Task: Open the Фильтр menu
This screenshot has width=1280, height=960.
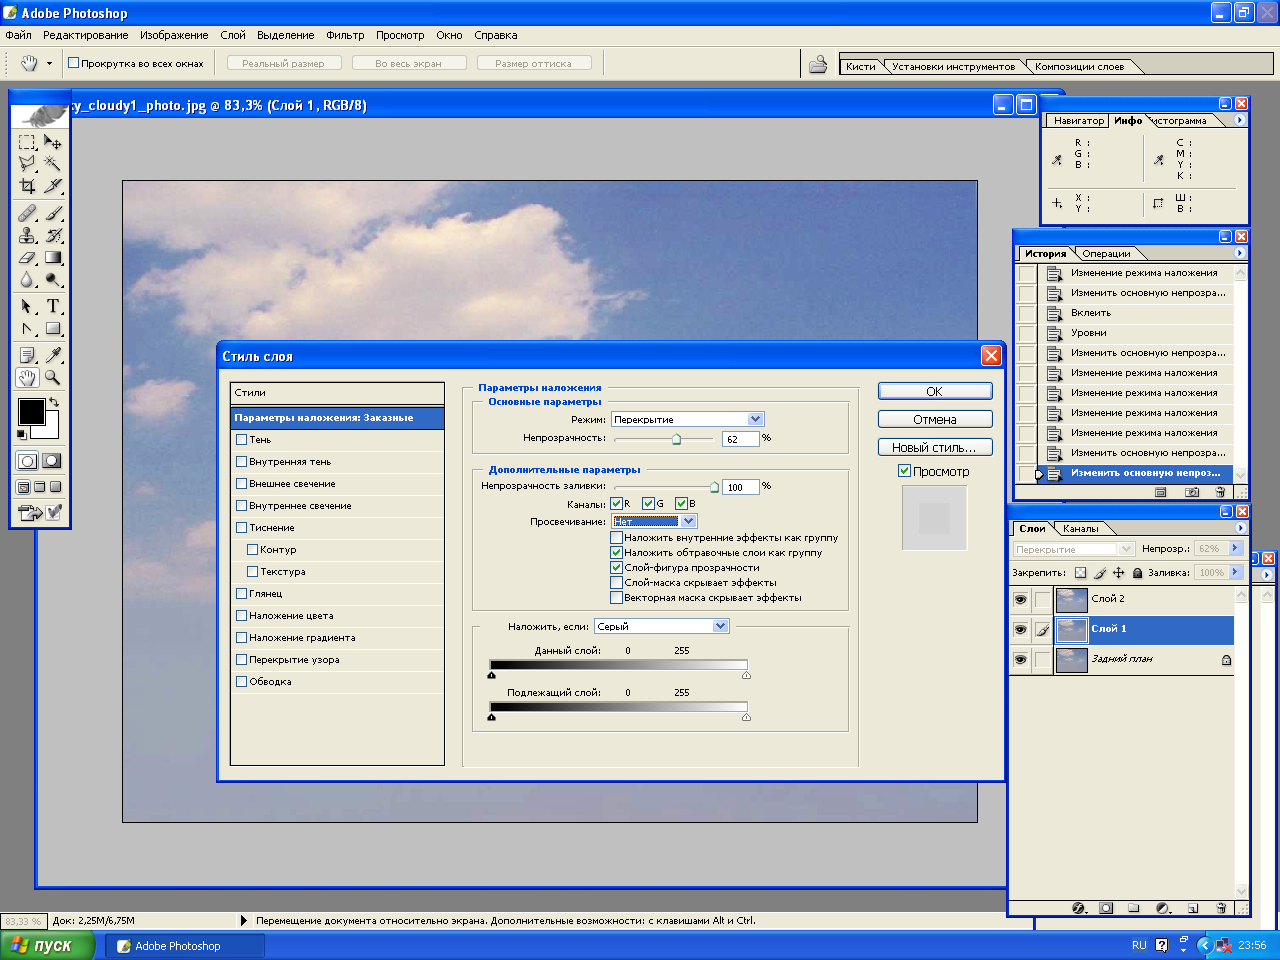Action: (x=345, y=35)
